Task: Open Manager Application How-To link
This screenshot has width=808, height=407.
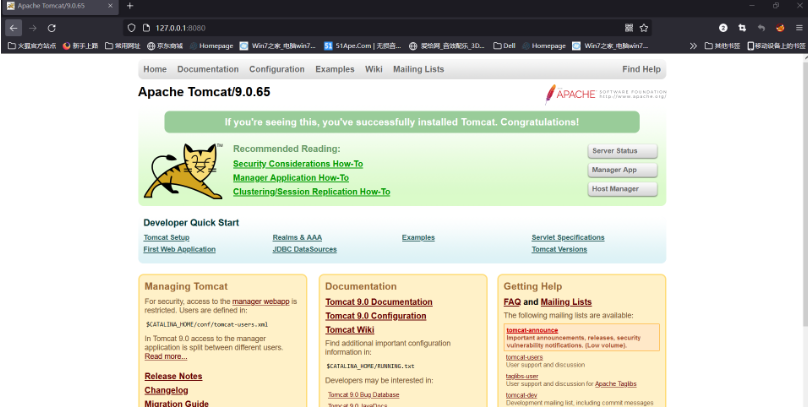Action: click(291, 178)
